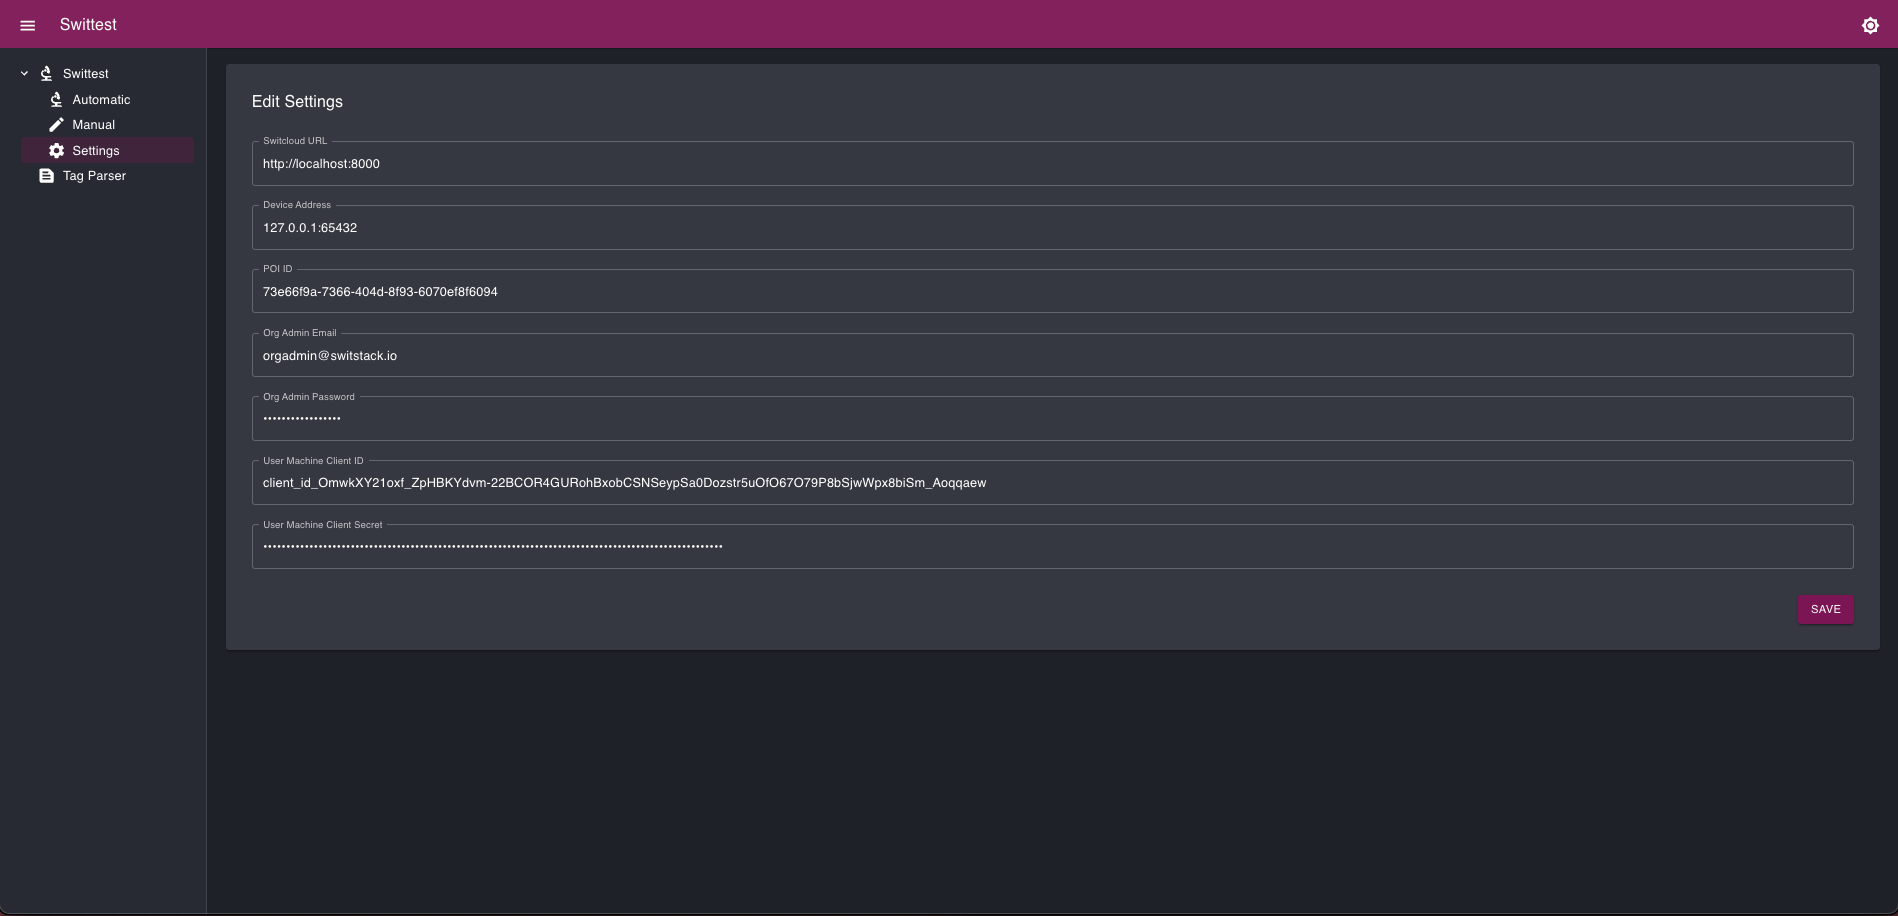Open the hamburger navigation menu
1898x916 pixels.
[27, 25]
